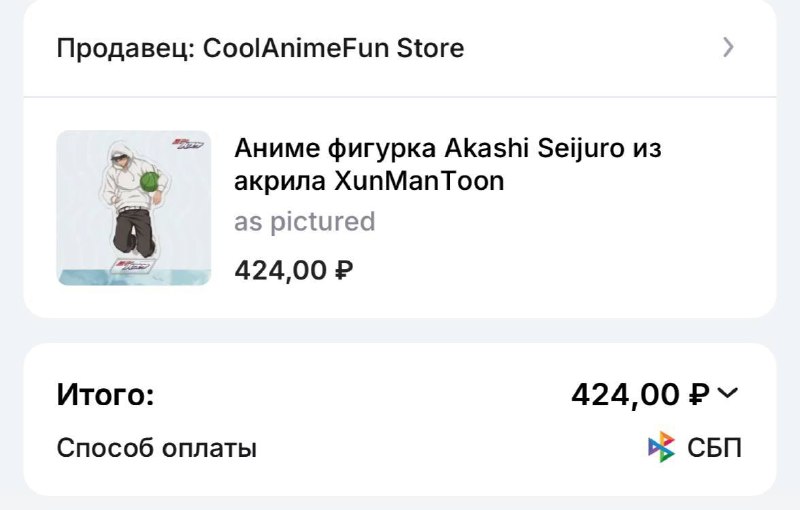Open the Akashi Seijuro product title
Image resolution: width=800 pixels, height=510 pixels.
click(447, 164)
